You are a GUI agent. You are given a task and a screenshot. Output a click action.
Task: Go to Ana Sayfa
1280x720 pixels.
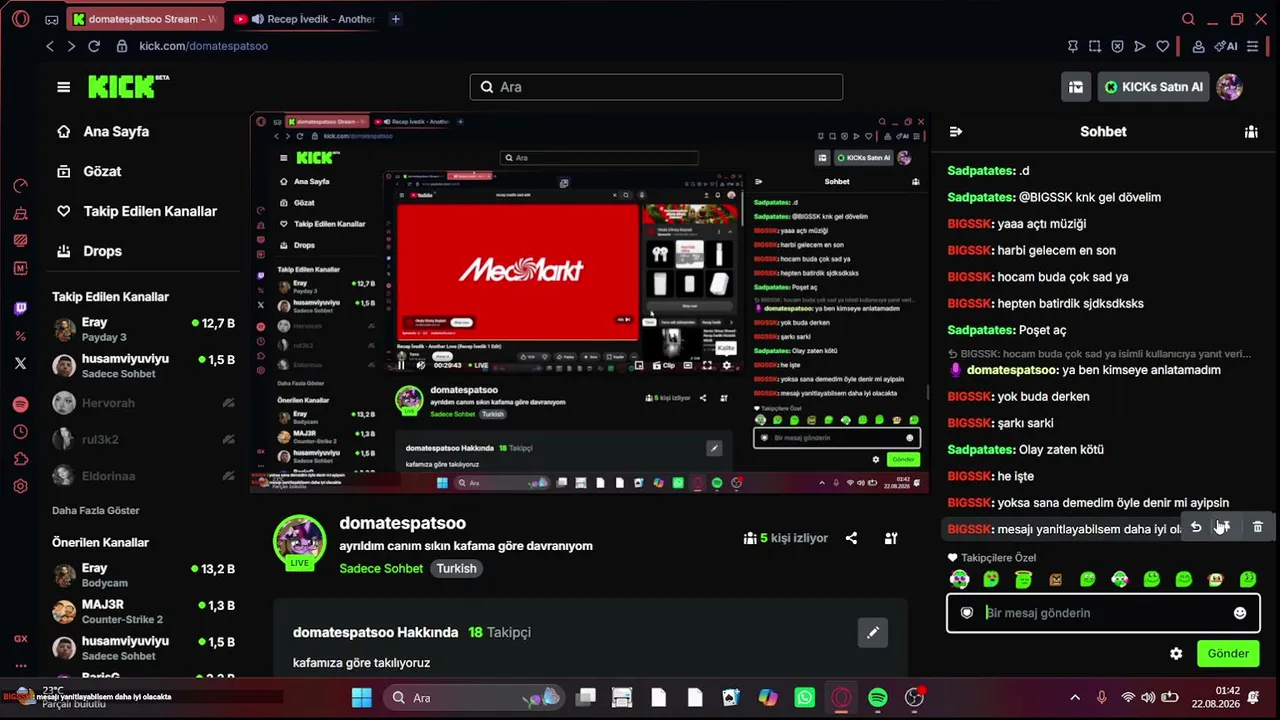(x=103, y=131)
